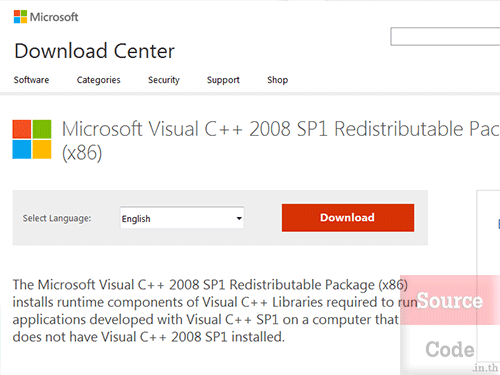Click the Visual C++ 2008 SP1 Redistributable title

click(x=281, y=141)
